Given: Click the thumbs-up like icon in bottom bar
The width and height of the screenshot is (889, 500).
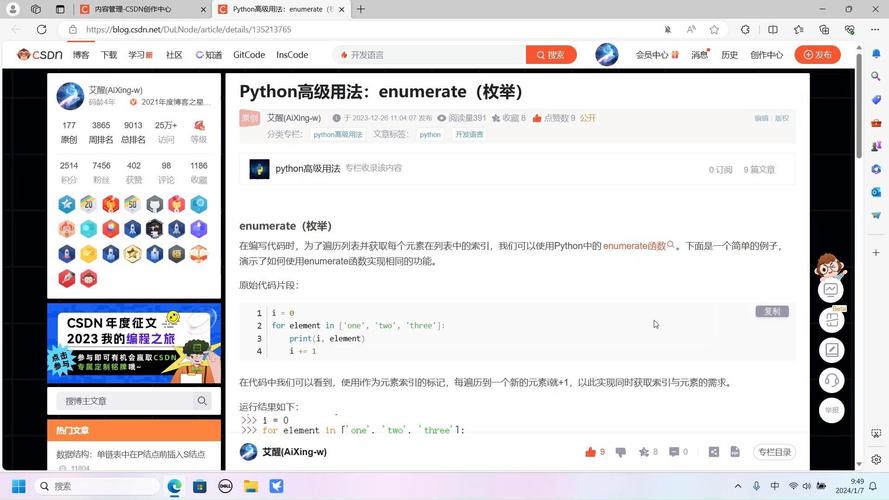Looking at the screenshot, I should (590, 452).
